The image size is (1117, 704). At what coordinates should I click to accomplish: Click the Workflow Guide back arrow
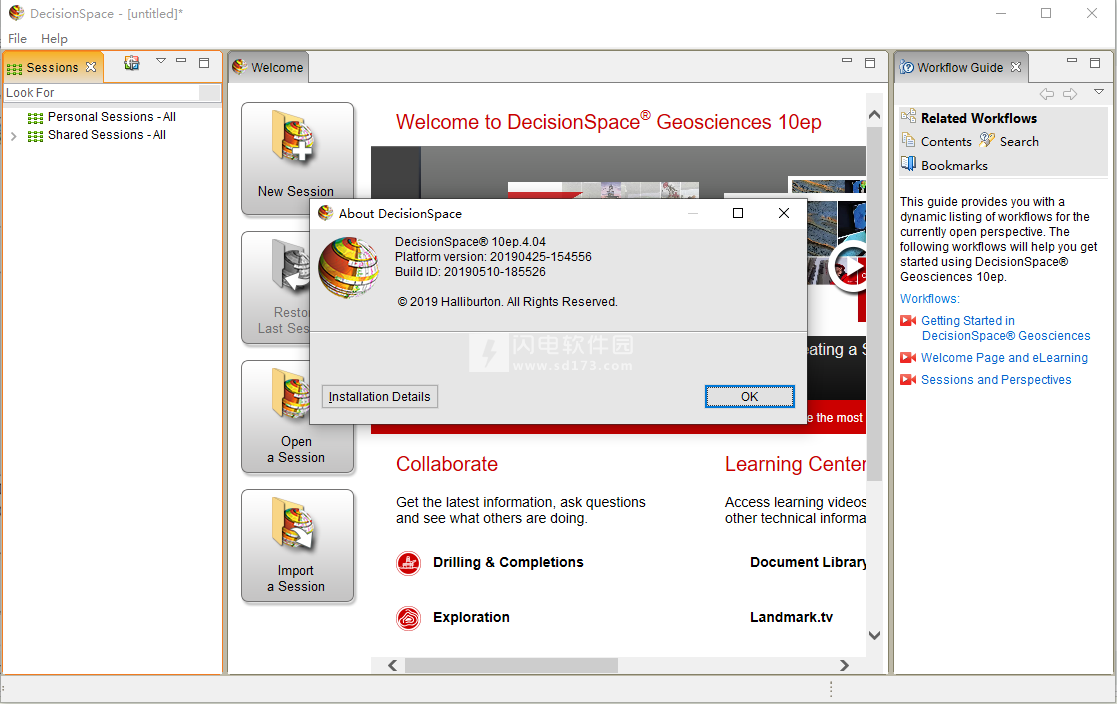[1046, 94]
